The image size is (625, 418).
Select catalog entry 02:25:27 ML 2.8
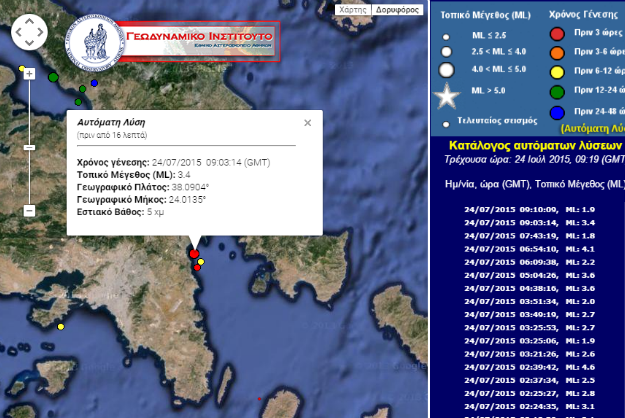point(530,394)
